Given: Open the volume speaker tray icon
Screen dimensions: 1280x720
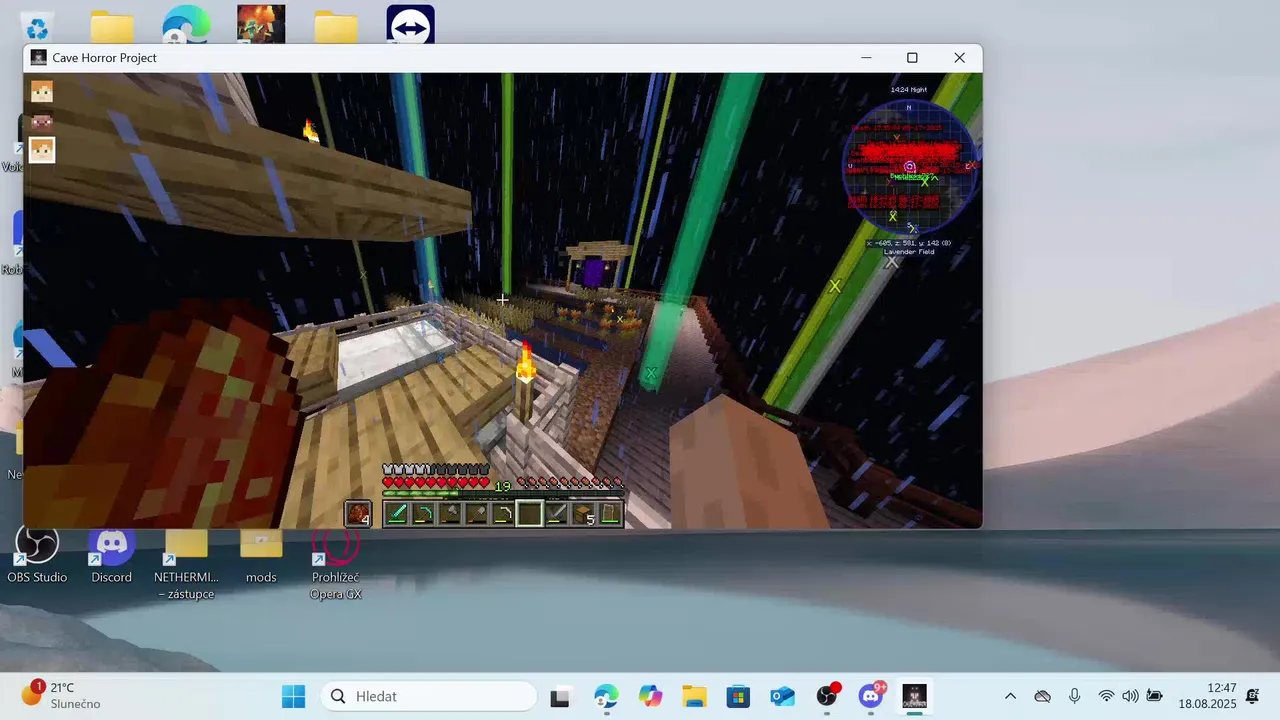Looking at the screenshot, I should tap(1130, 696).
